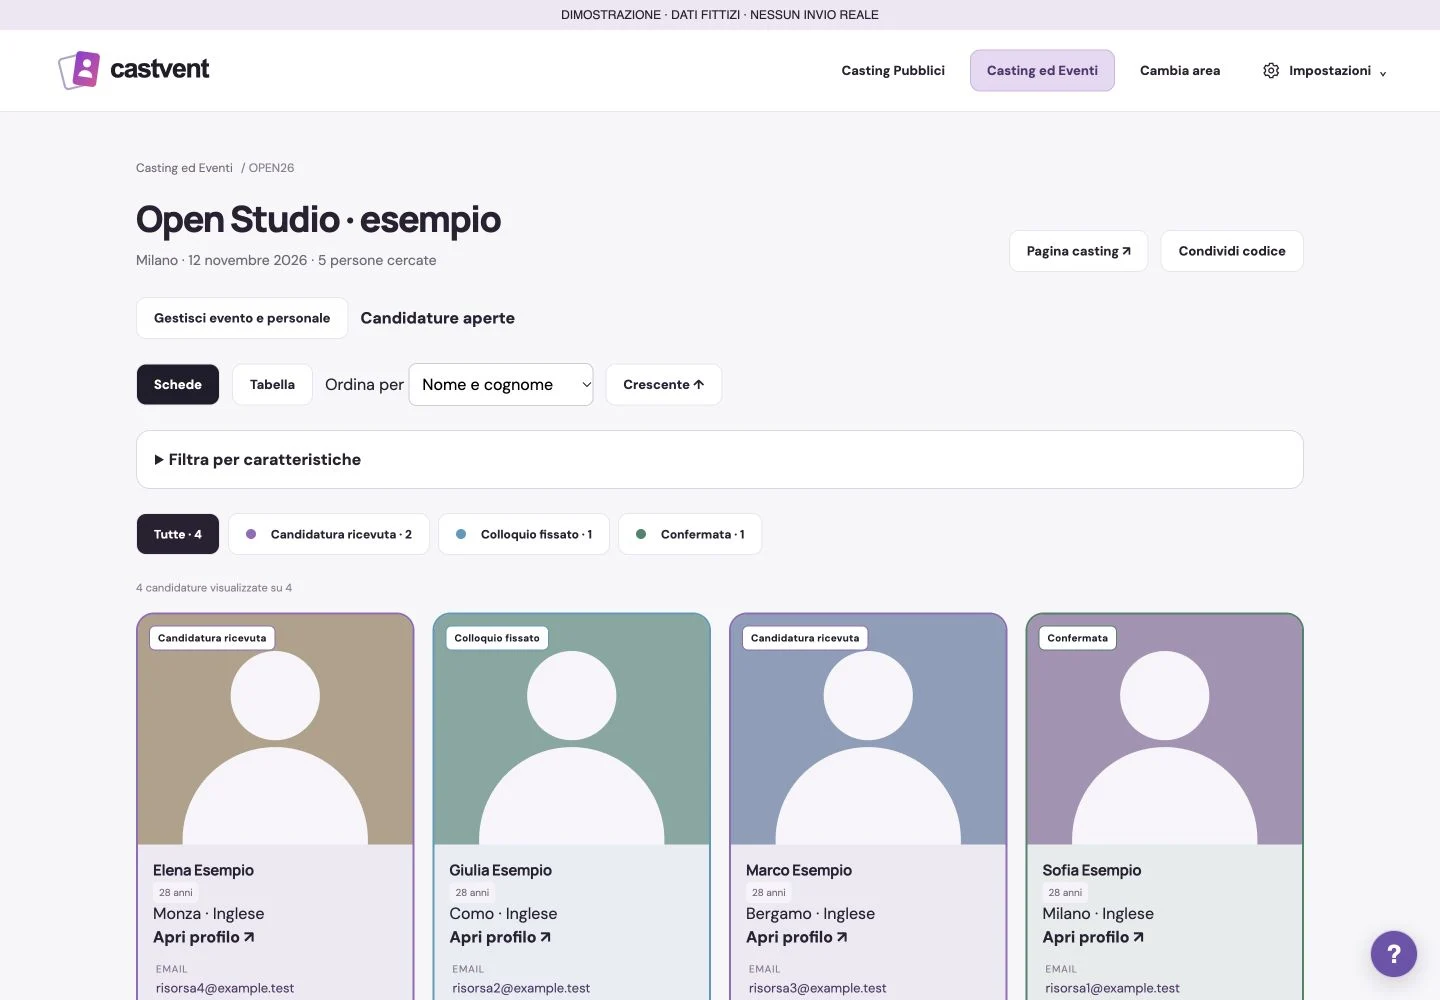
Task: Filter by Confermata · 1
Action: coord(690,534)
